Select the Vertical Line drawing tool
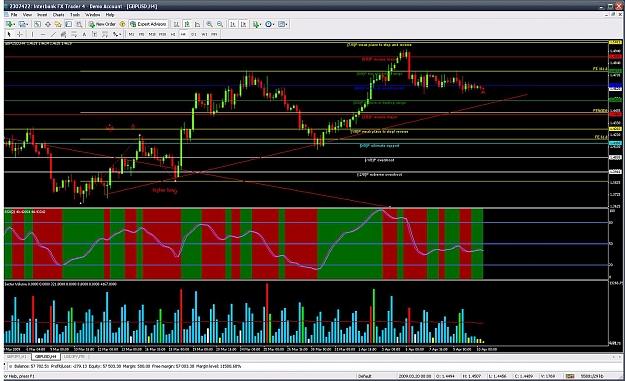The image size is (625, 381). [32, 34]
